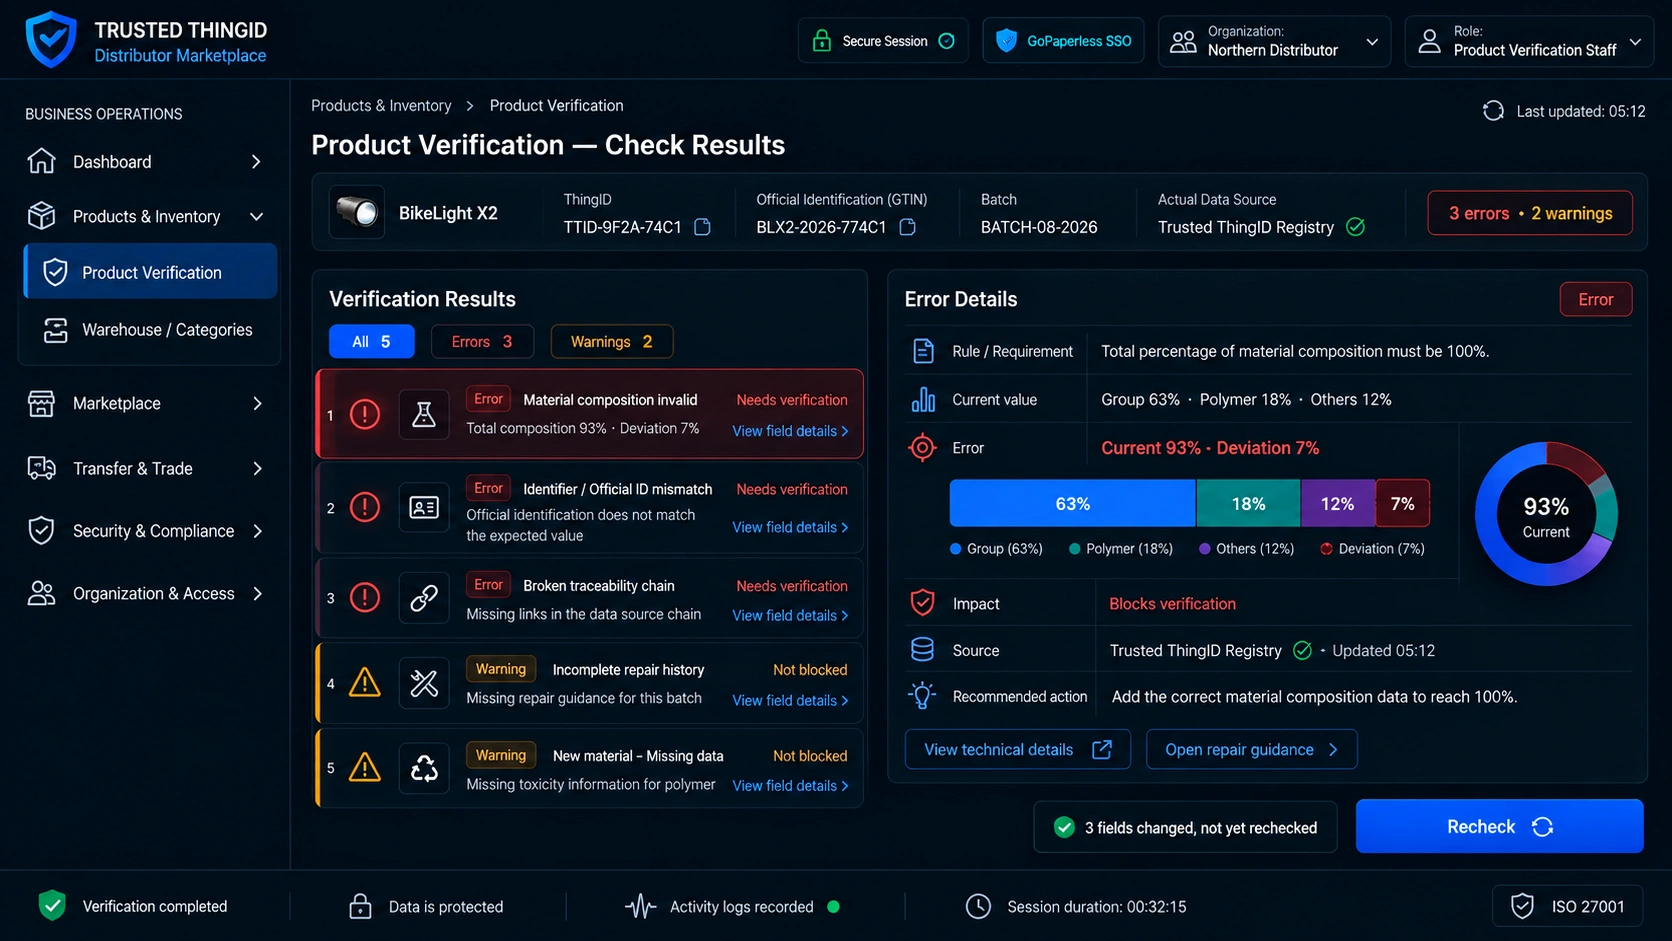Expand the Dashboard menu chevron
This screenshot has width=1672, height=941.
(x=257, y=161)
